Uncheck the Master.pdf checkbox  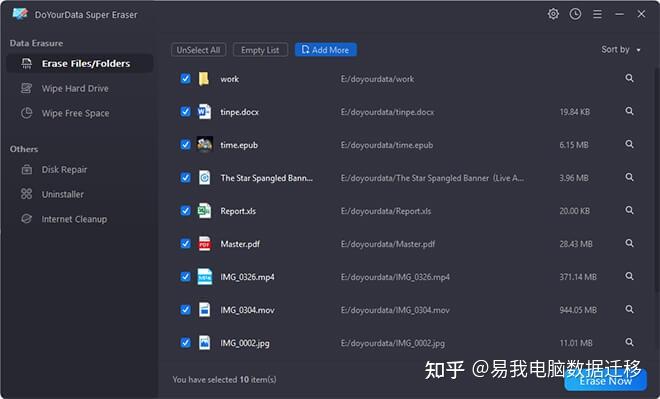185,244
